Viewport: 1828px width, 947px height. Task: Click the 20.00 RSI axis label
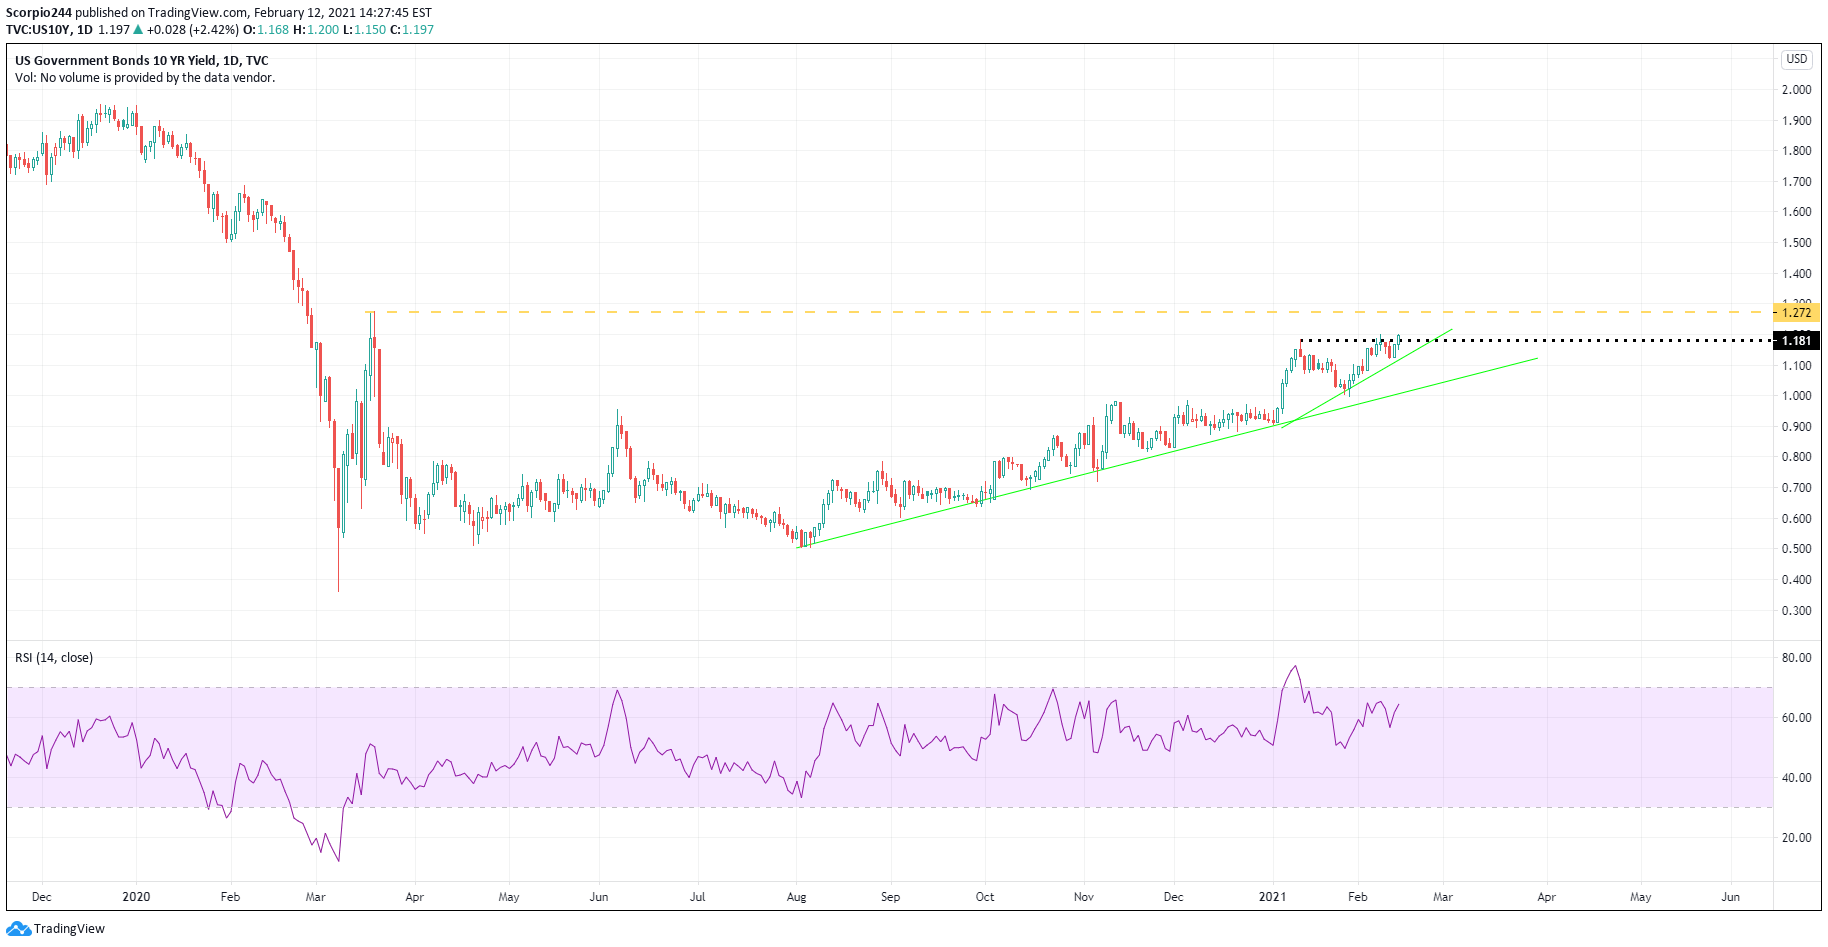[1797, 838]
